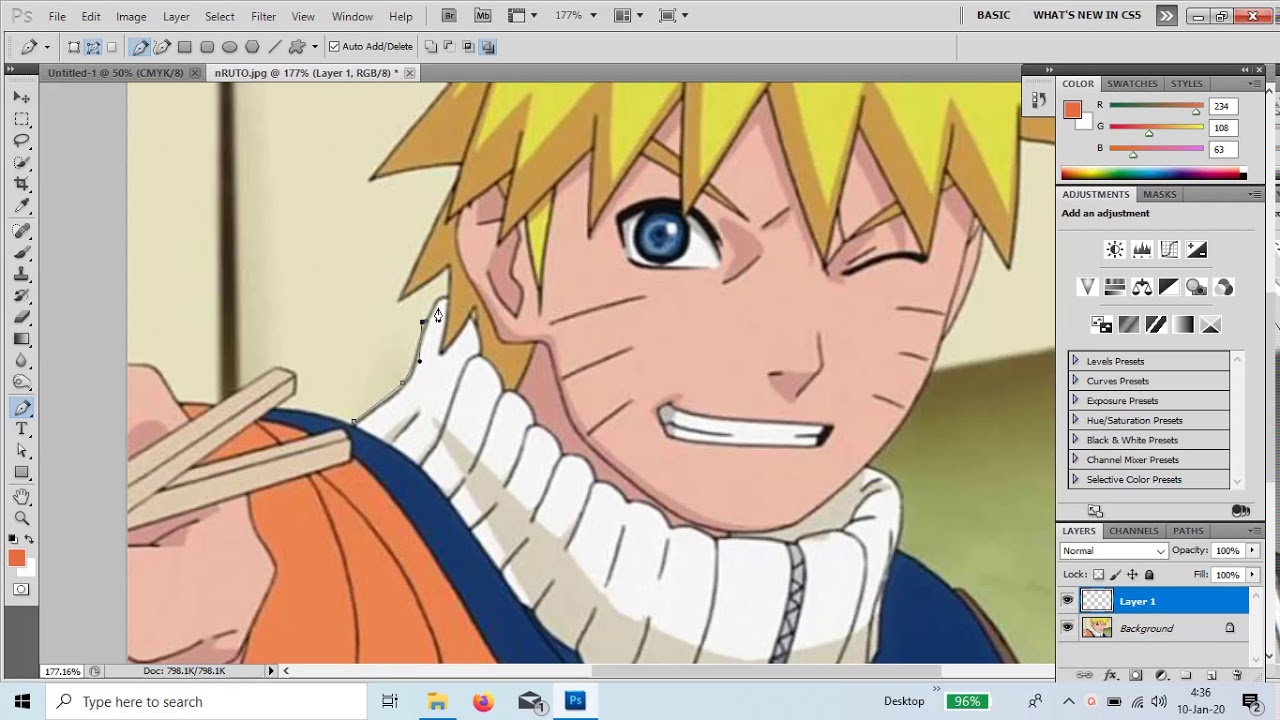The width and height of the screenshot is (1280, 720).
Task: Select the Eraser tool
Action: 21,318
